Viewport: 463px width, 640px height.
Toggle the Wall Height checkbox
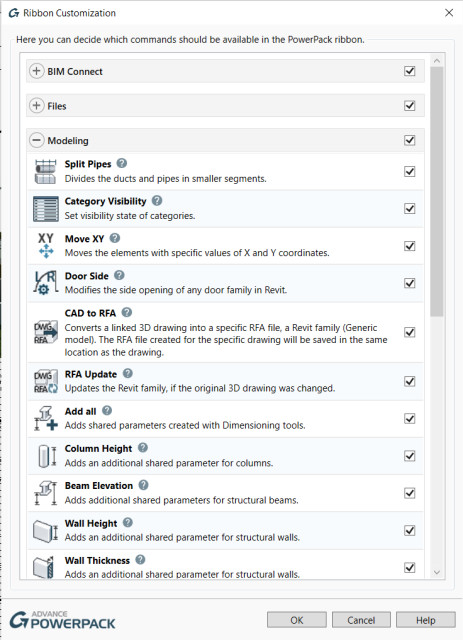pyautogui.click(x=410, y=531)
